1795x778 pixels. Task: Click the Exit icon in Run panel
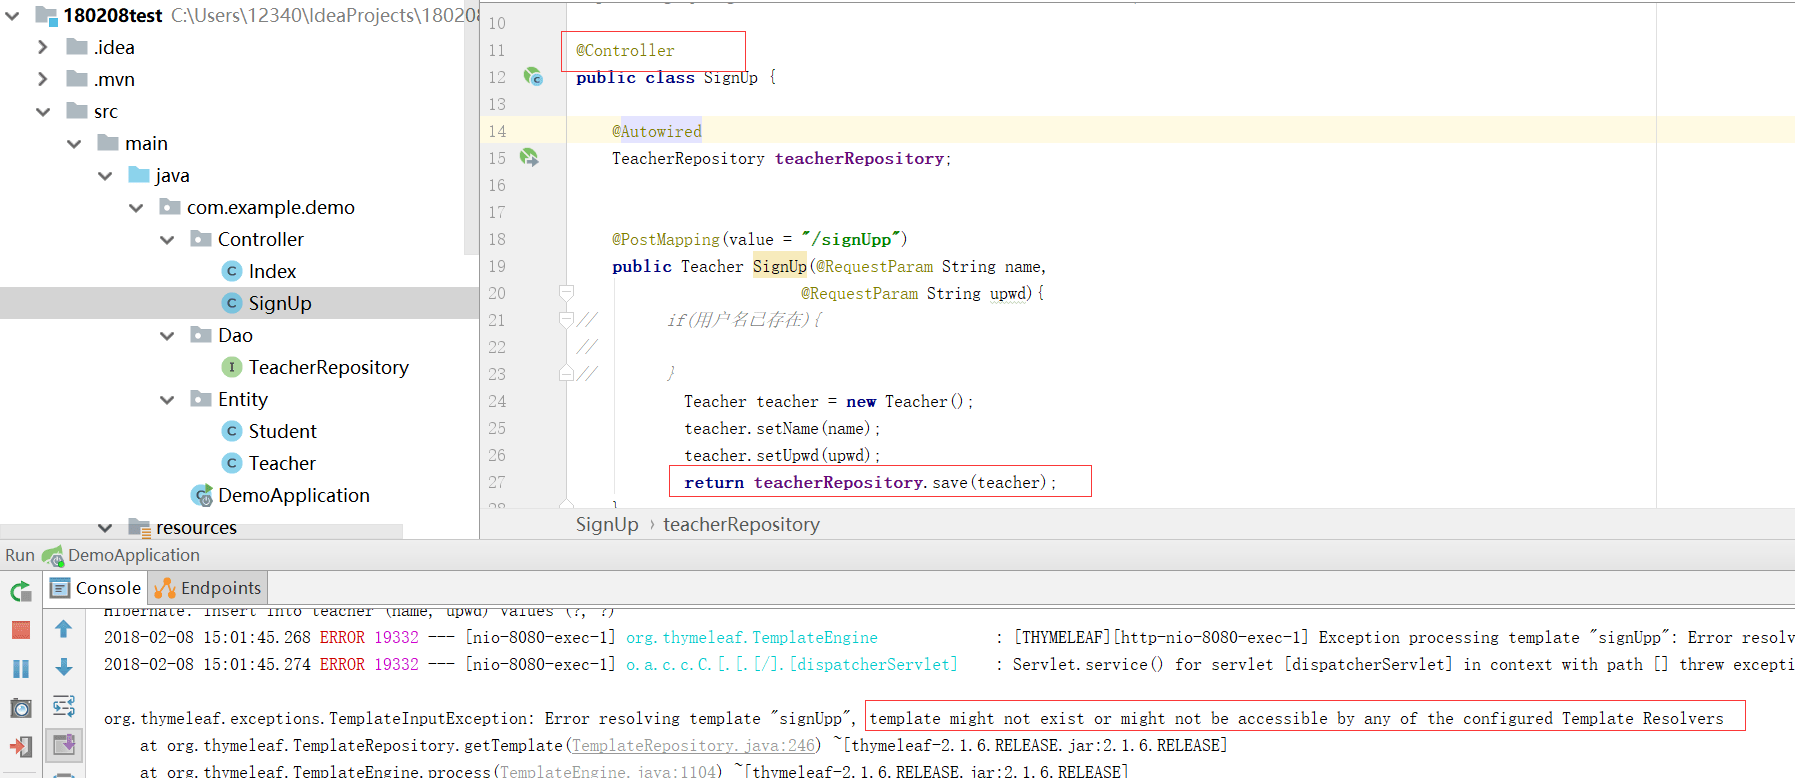[21, 746]
